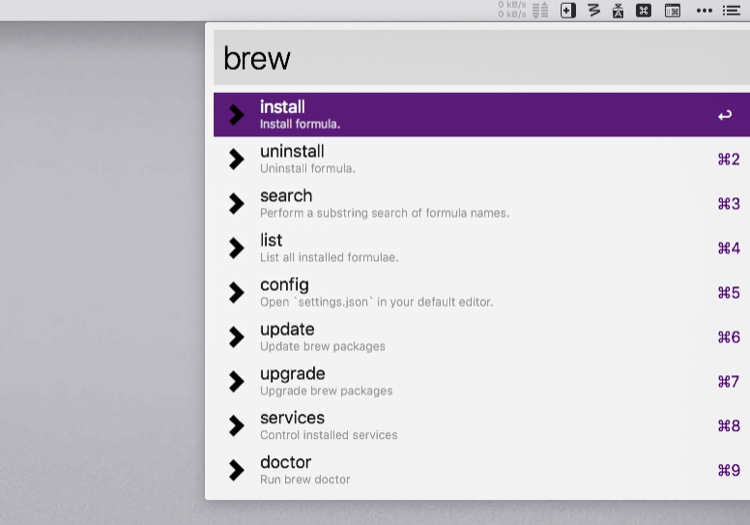Click the ⌘7 shortcut label
Screen dimensions: 750x525
click(729, 382)
